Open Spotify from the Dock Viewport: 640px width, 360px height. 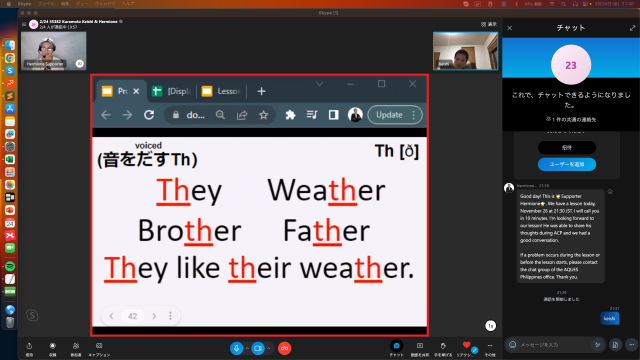10,267
